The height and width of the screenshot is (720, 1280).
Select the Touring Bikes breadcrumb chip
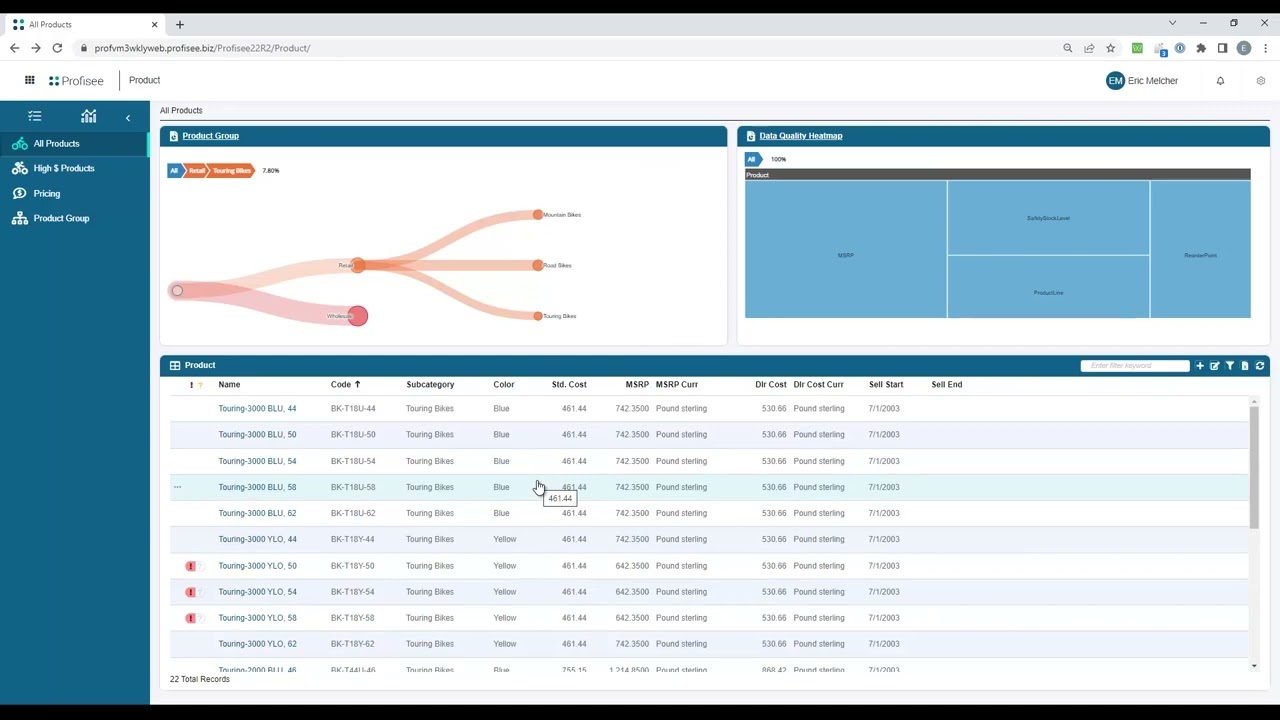[x=231, y=171]
